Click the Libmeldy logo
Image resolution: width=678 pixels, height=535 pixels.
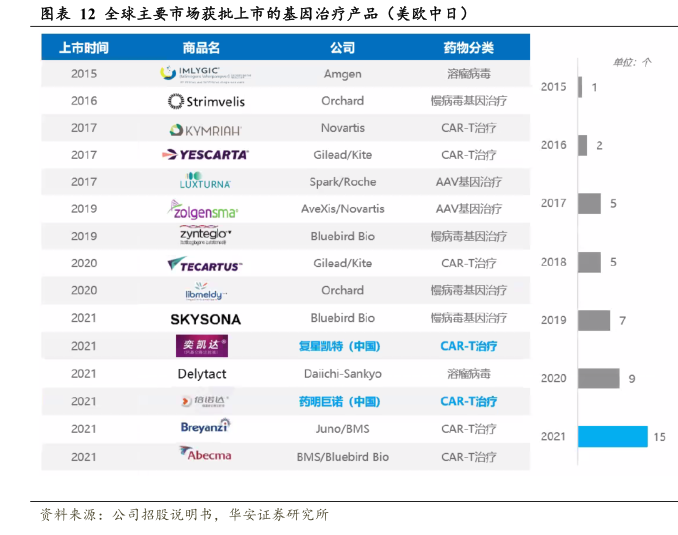(206, 290)
